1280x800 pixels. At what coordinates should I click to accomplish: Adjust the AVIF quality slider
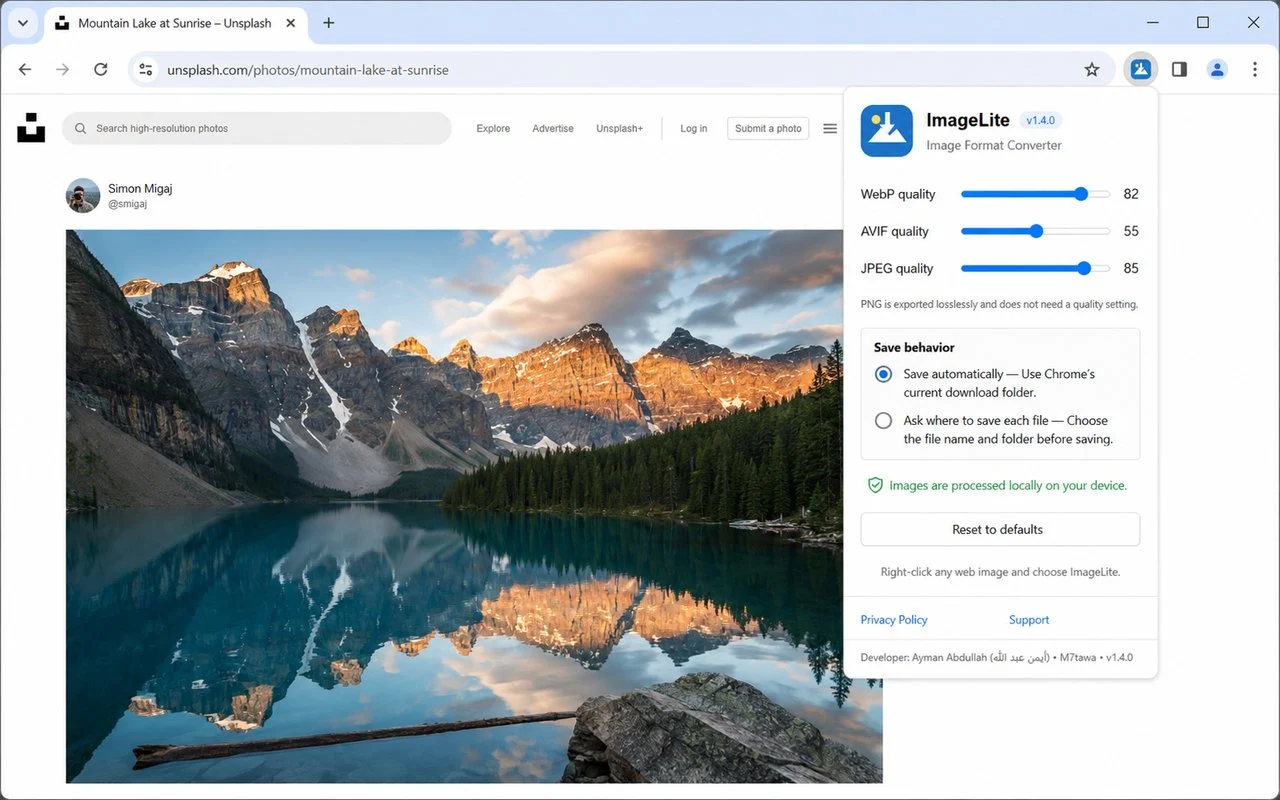pos(1035,231)
